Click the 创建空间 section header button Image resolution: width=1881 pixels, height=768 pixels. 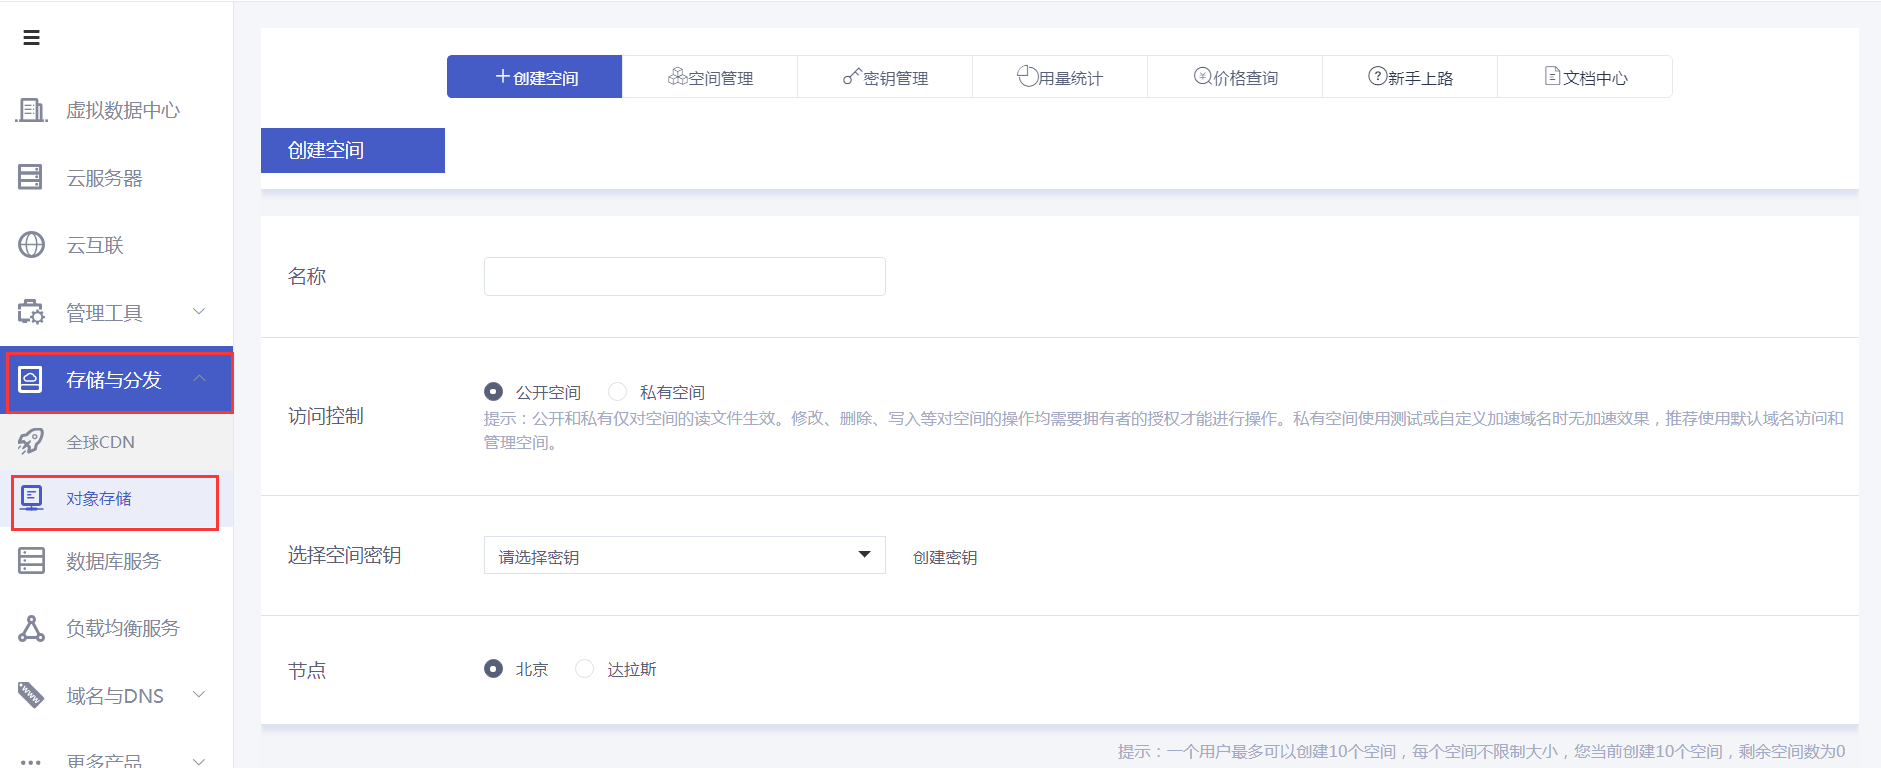click(x=353, y=150)
